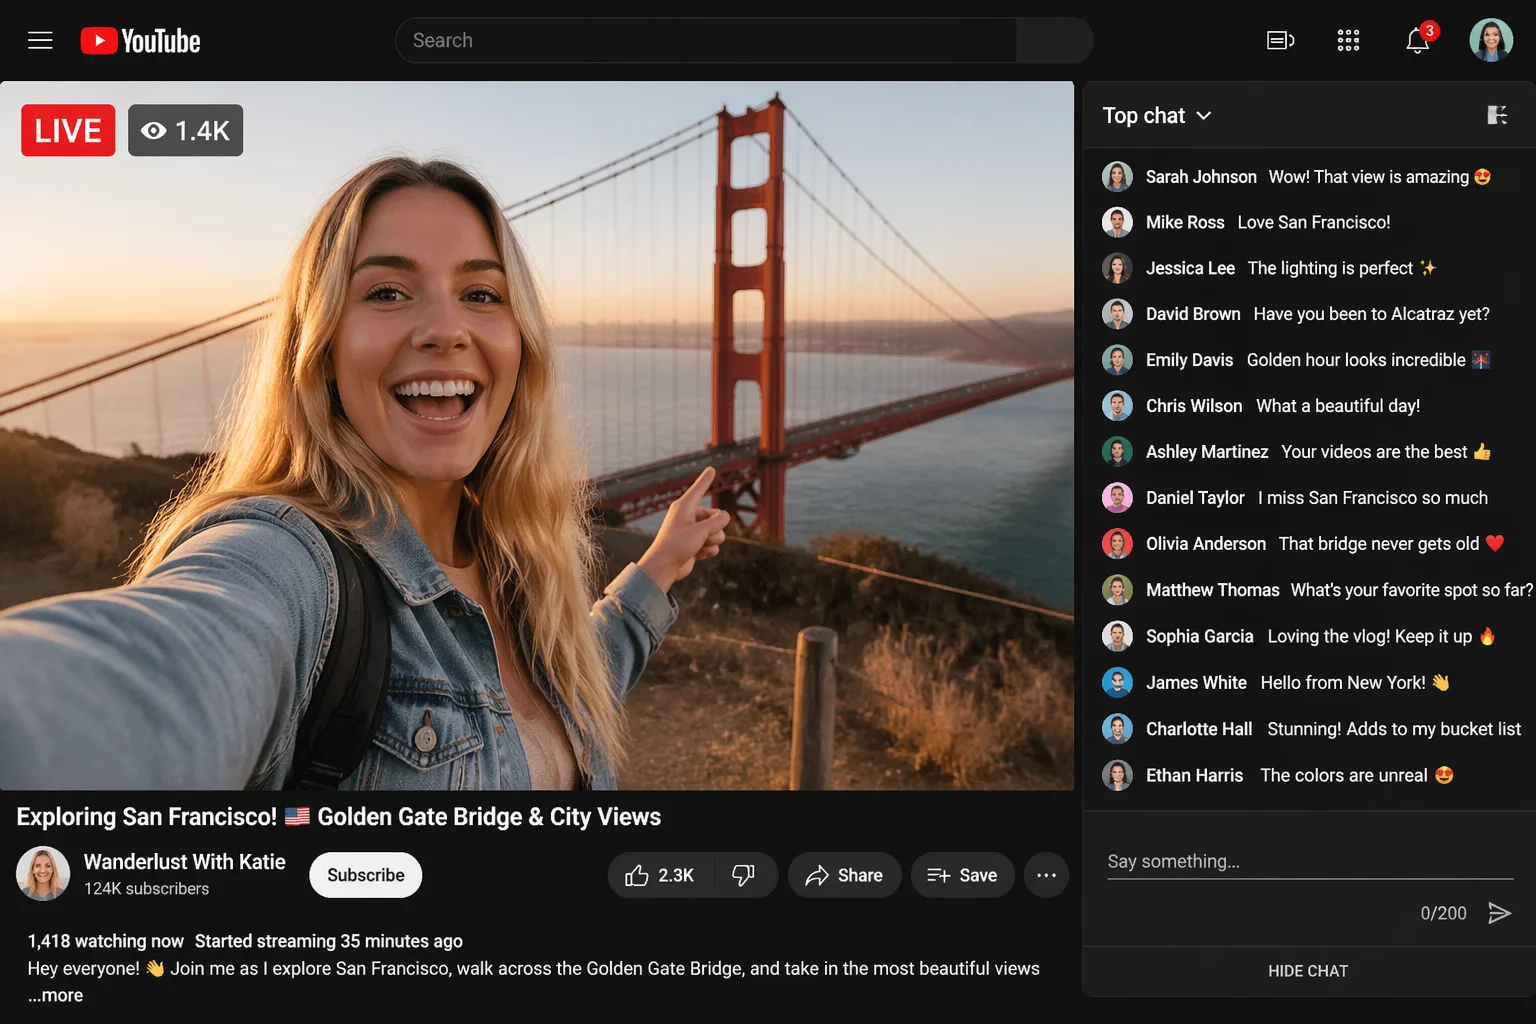The width and height of the screenshot is (1536, 1024).
Task: Open account avatar menu
Action: pyautogui.click(x=1490, y=41)
